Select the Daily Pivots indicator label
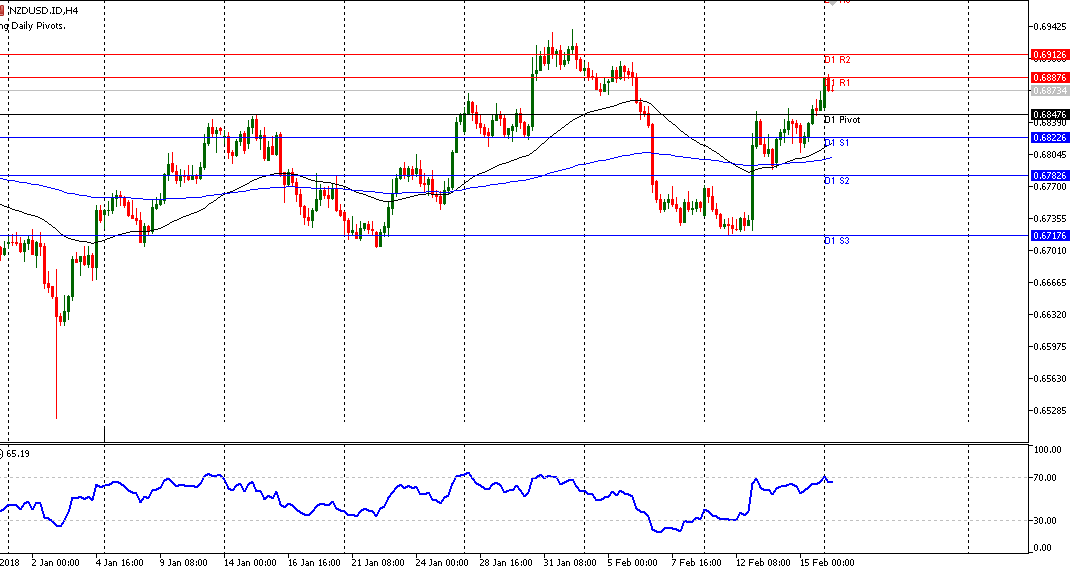Image resolution: width=1077 pixels, height=573 pixels. pos(34,25)
